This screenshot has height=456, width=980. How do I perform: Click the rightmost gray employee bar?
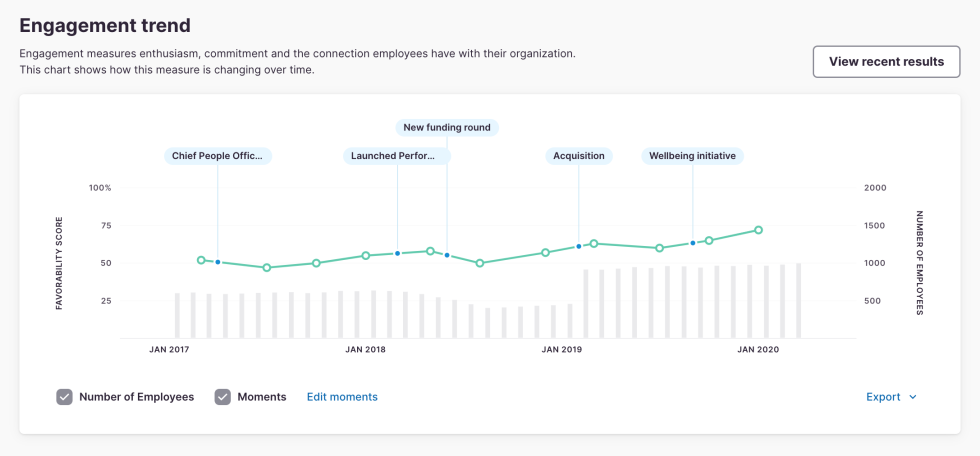click(x=798, y=301)
